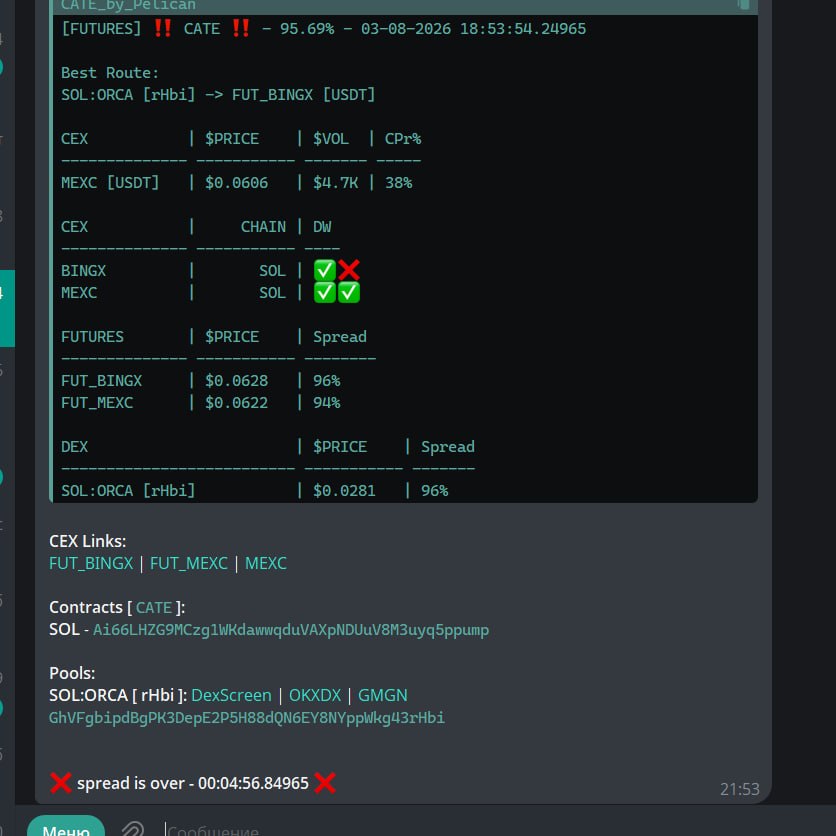Click the CPr% column header
Screen dimensions: 836x836
pos(403,139)
